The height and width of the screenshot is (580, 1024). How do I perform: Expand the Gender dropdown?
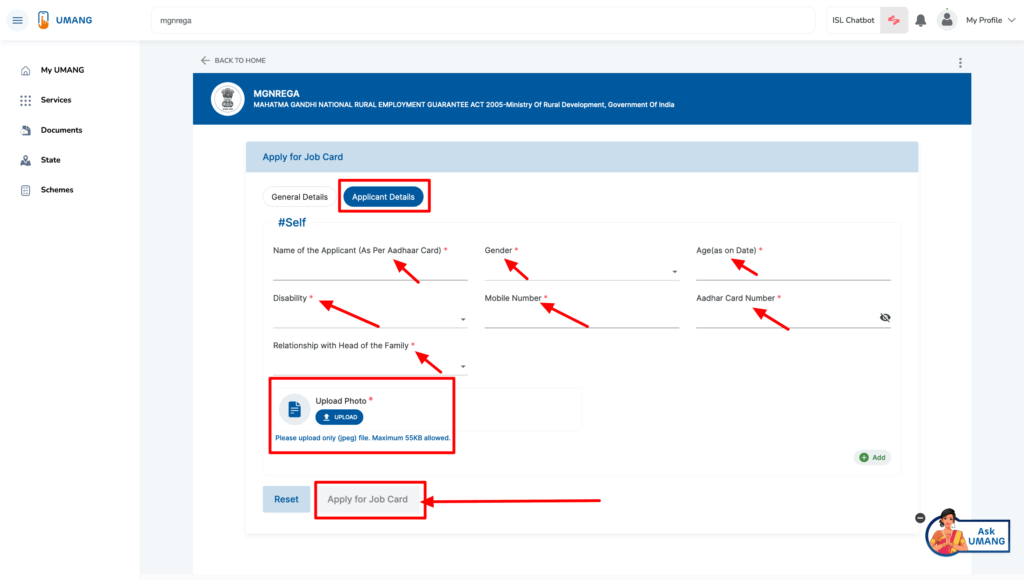click(674, 272)
